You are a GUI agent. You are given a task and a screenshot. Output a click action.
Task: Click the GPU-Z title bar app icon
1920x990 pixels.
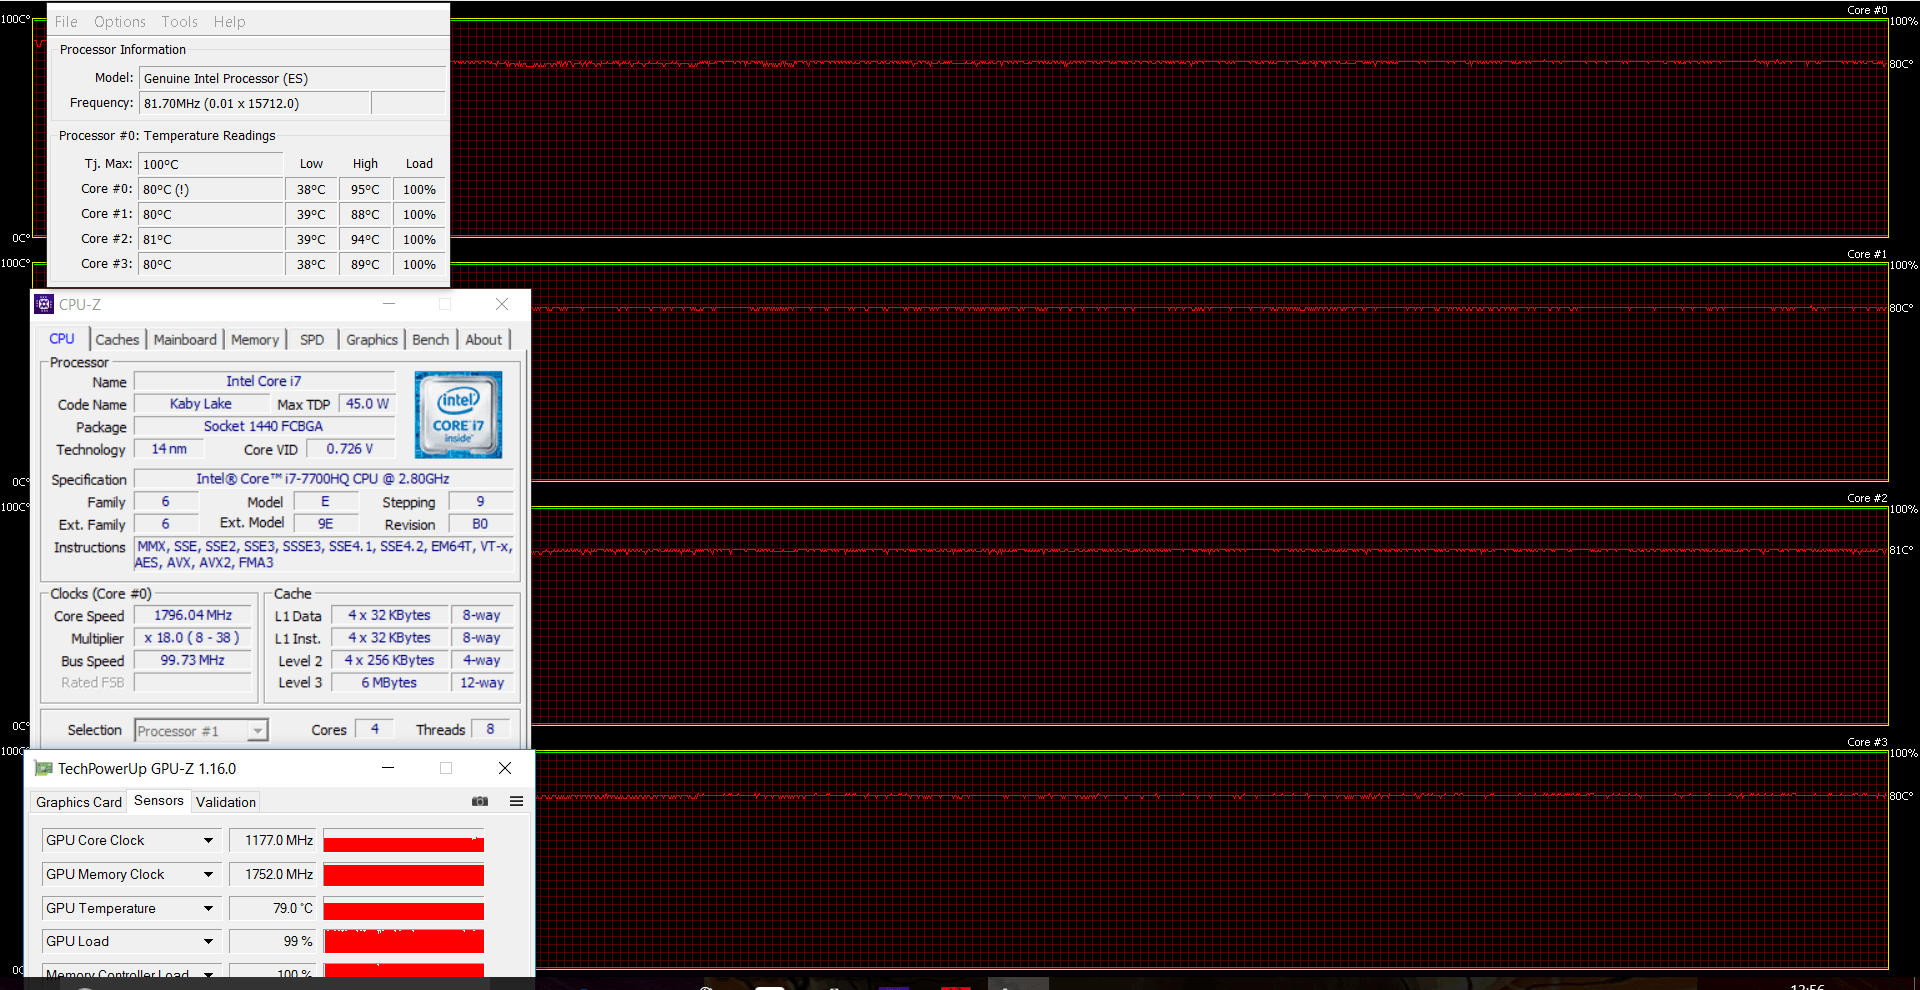coord(43,768)
